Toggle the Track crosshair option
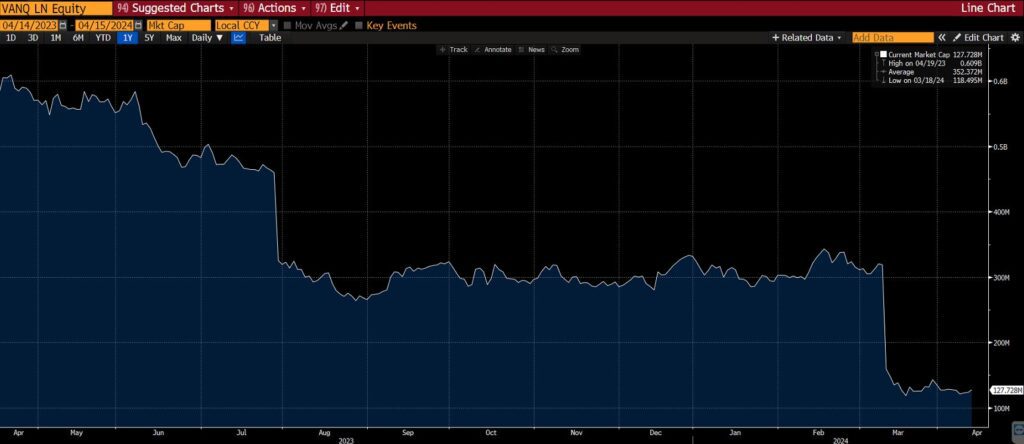 click(x=454, y=49)
